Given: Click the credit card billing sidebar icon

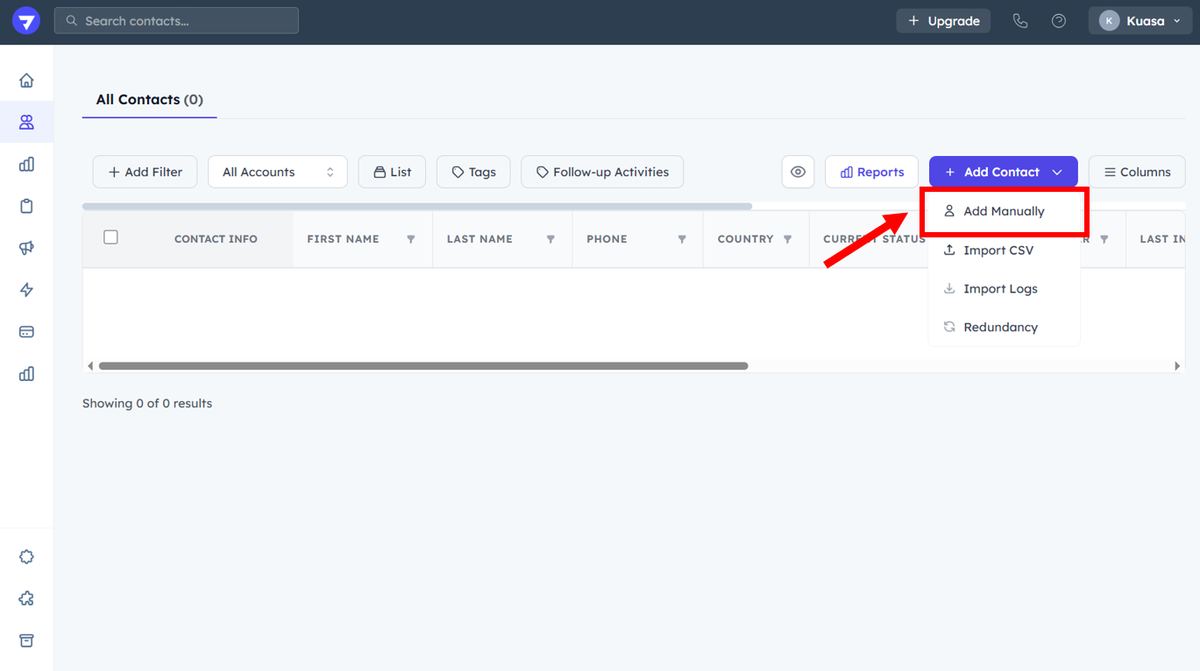Looking at the screenshot, I should [27, 332].
